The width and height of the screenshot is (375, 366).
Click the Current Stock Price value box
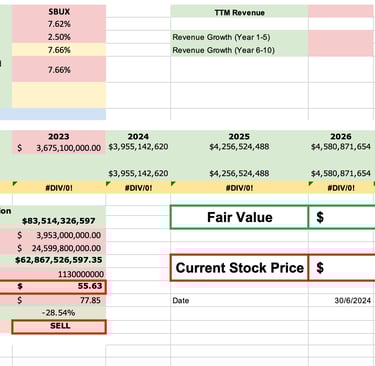(342, 268)
